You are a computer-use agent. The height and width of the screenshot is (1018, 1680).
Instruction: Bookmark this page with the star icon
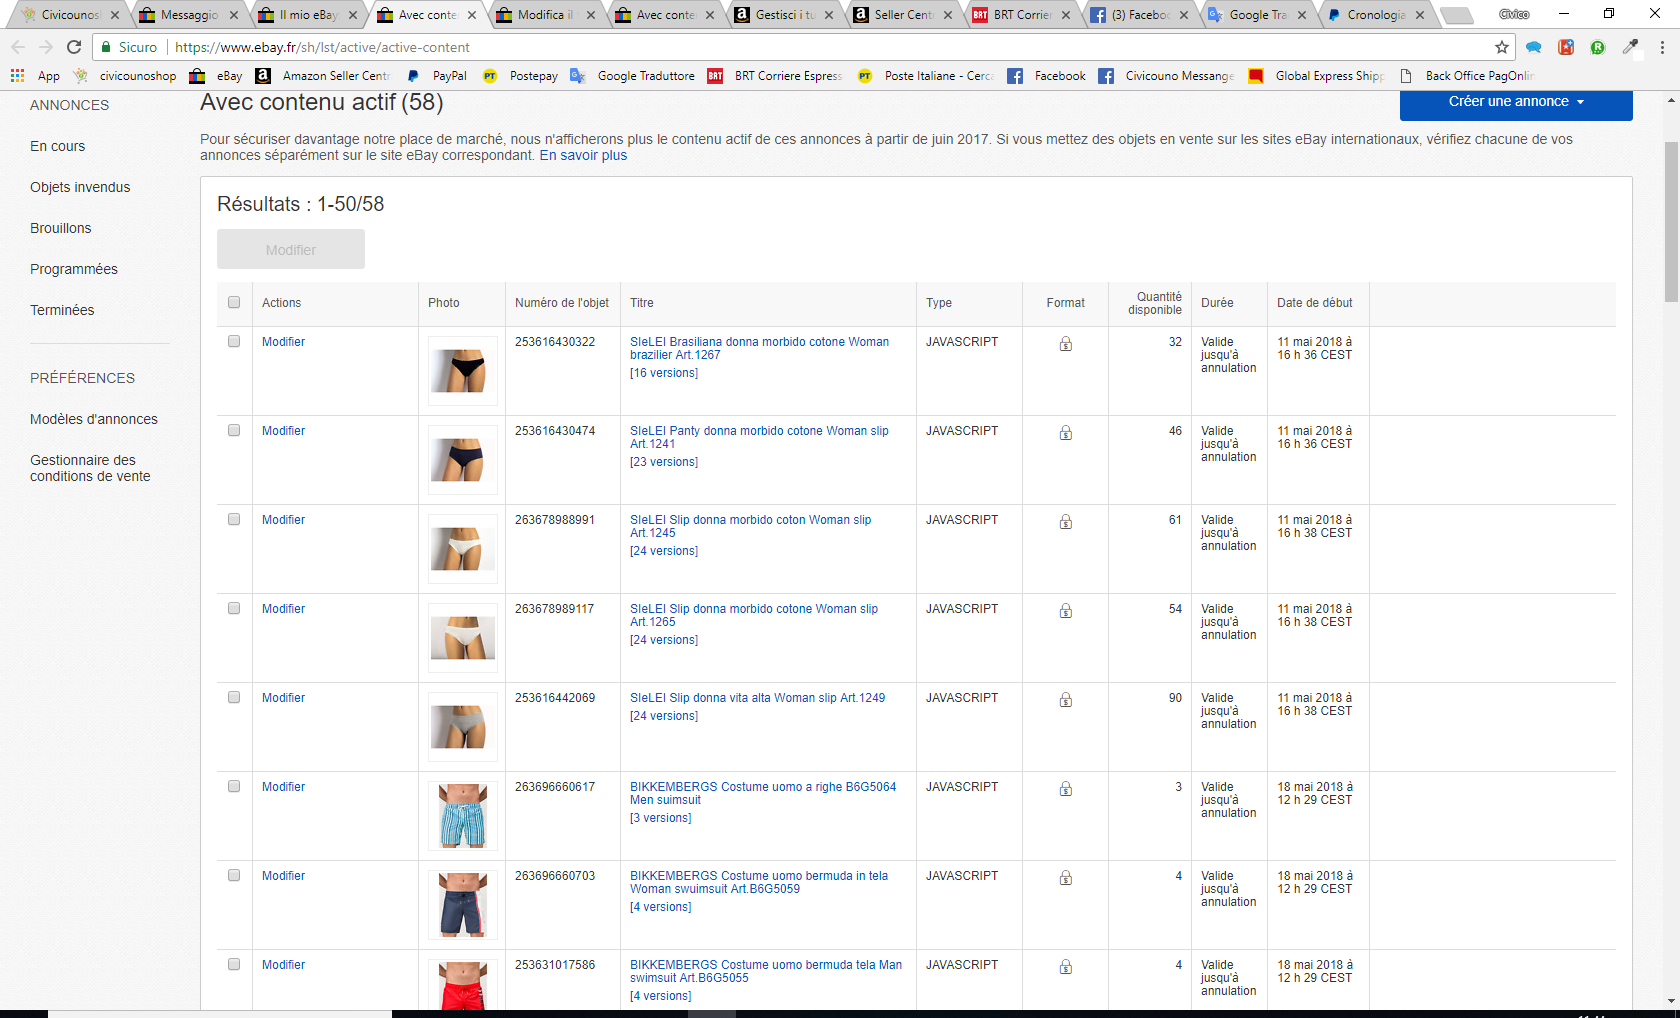(x=1502, y=47)
